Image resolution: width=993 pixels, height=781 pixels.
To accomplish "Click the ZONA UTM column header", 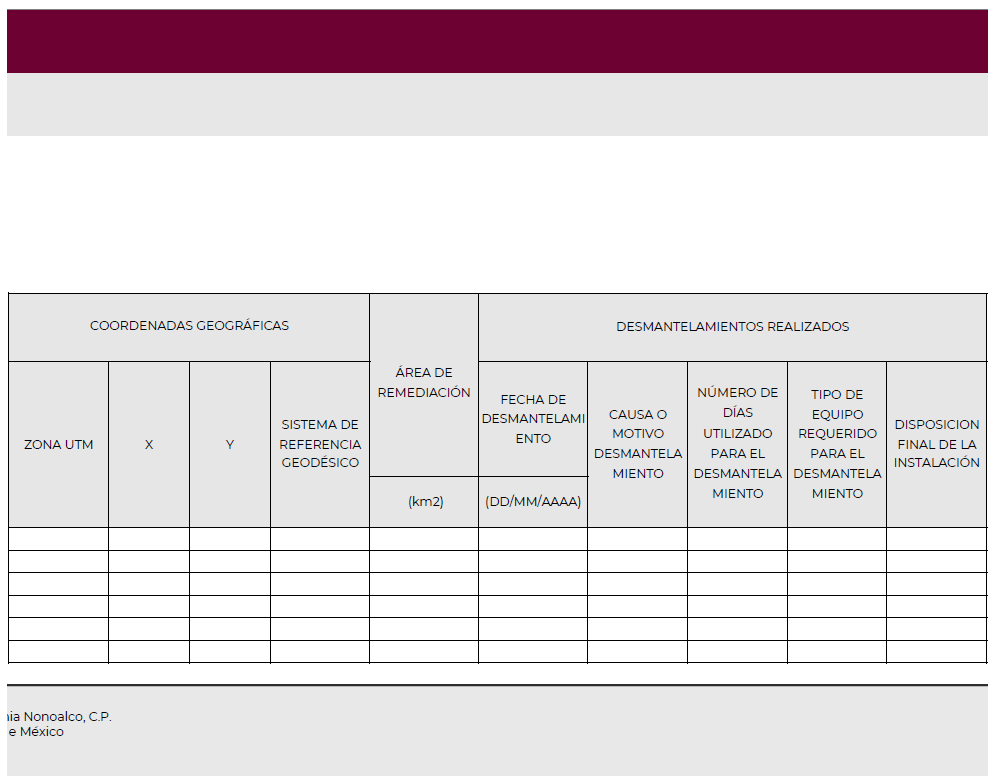I will click(x=58, y=444).
